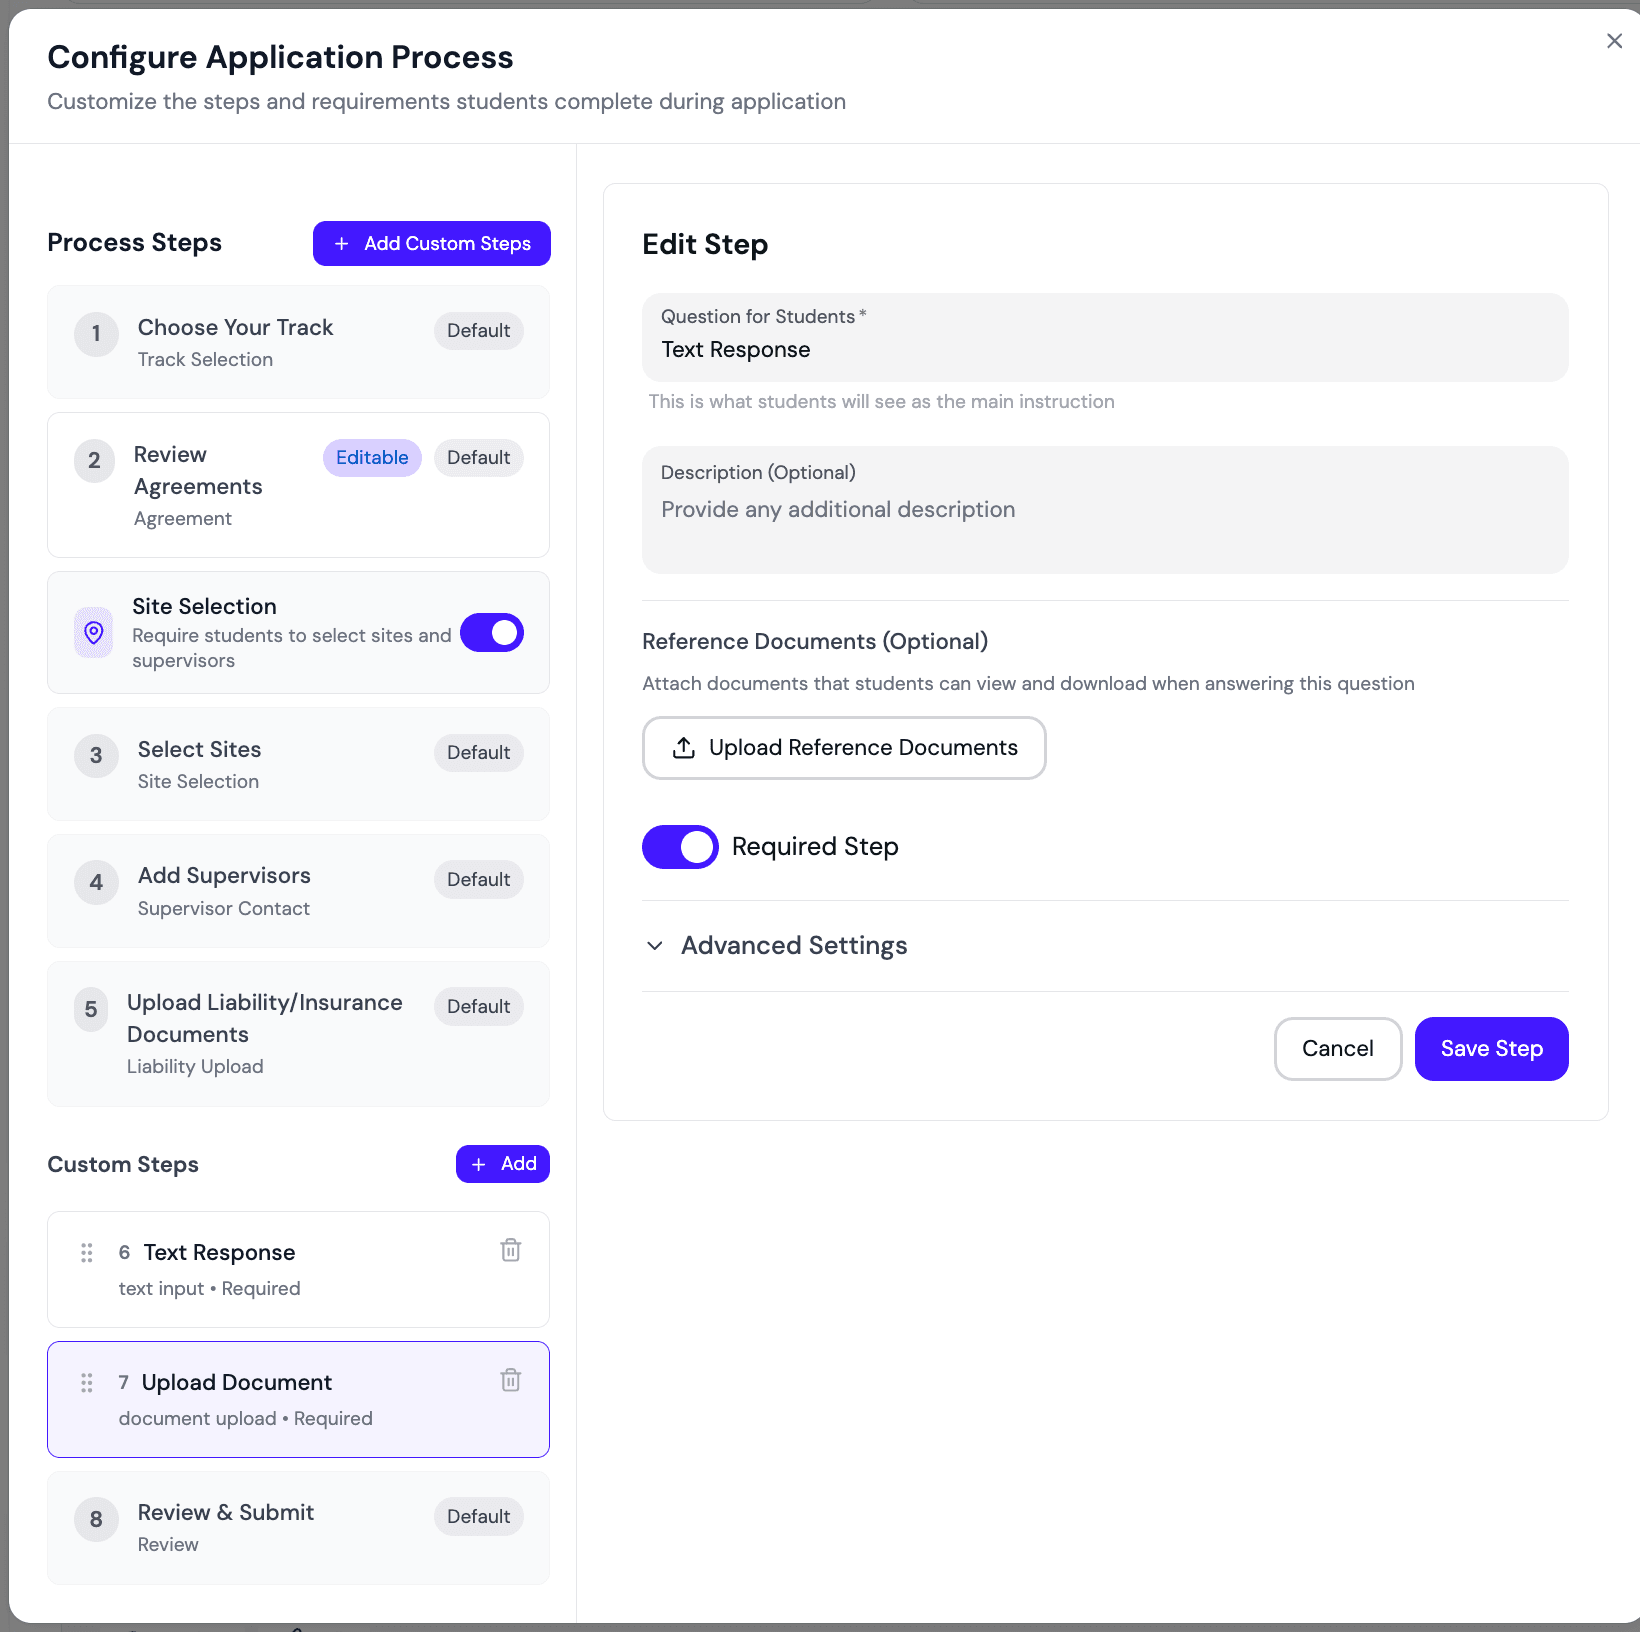Delete the Text Response custom step
The image size is (1640, 1632).
point(511,1250)
